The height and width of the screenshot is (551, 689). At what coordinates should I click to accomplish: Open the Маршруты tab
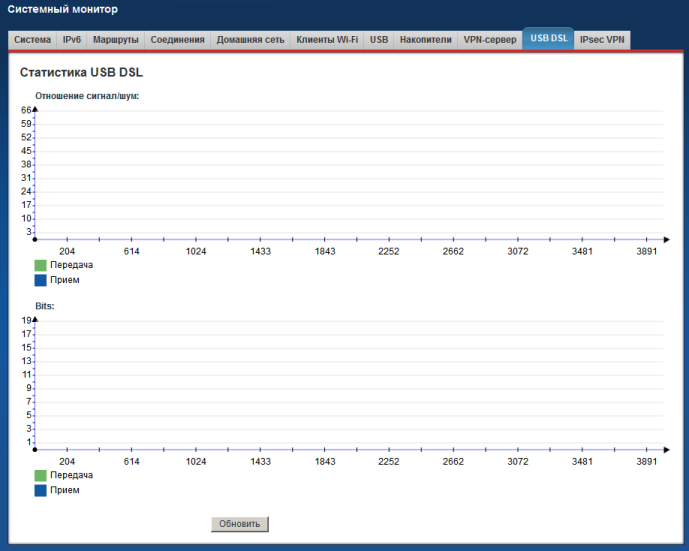tap(115, 40)
